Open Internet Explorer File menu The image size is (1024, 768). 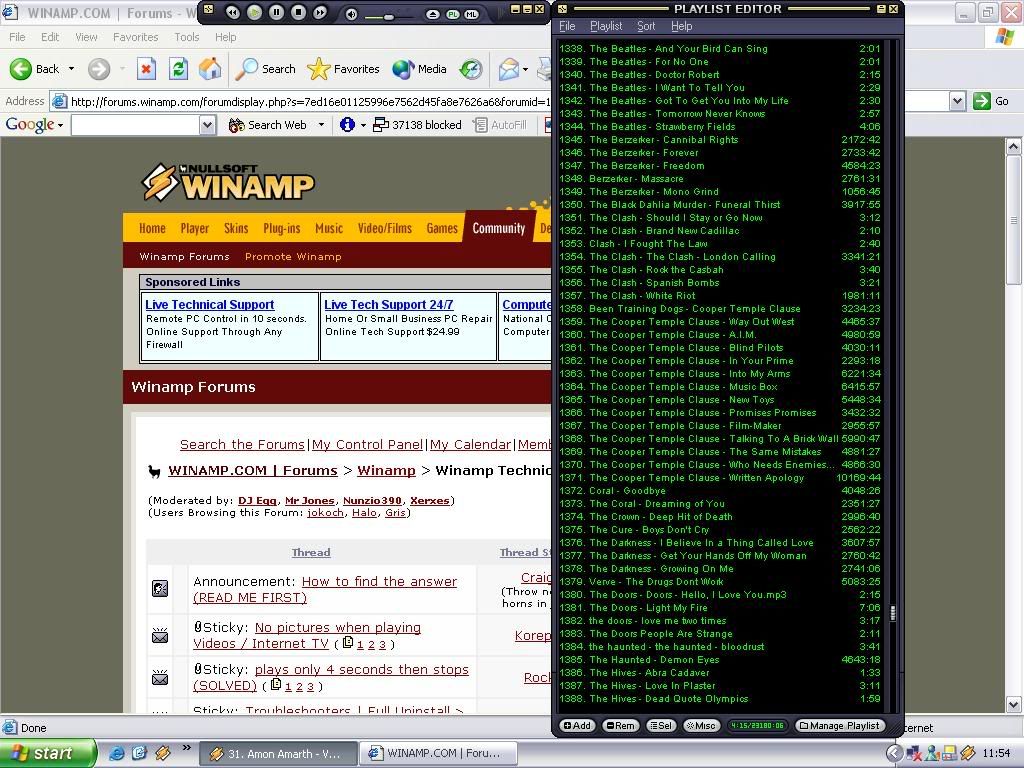click(x=17, y=37)
